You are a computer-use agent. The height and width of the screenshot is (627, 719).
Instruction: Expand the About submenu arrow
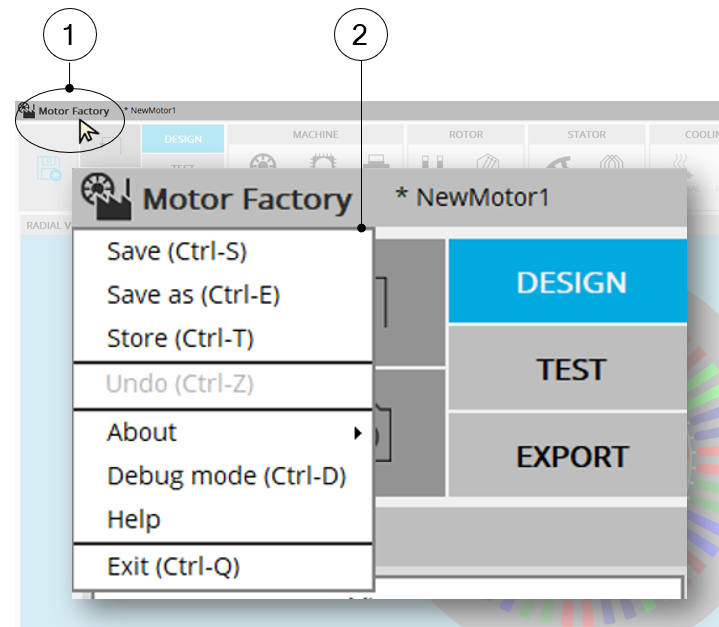pos(357,433)
